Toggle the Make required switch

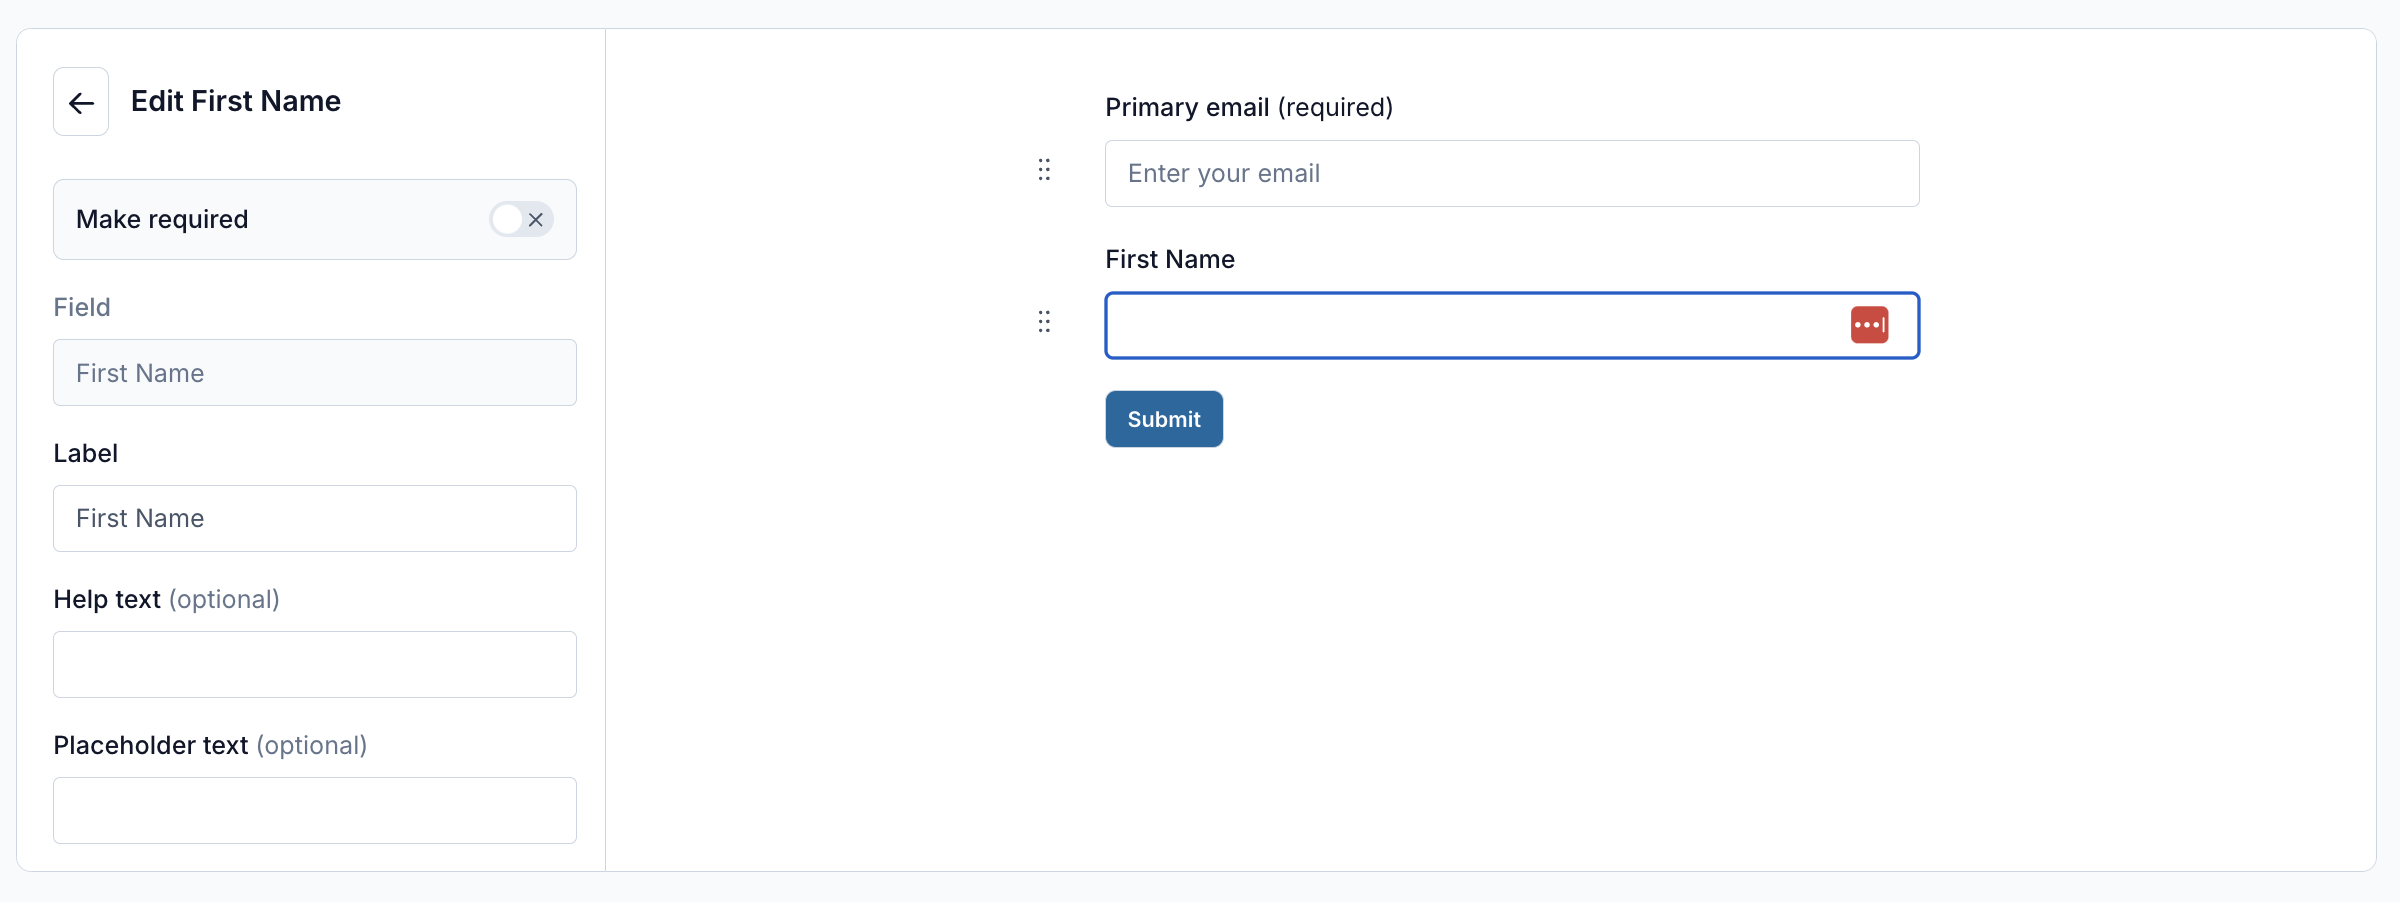coord(521,219)
